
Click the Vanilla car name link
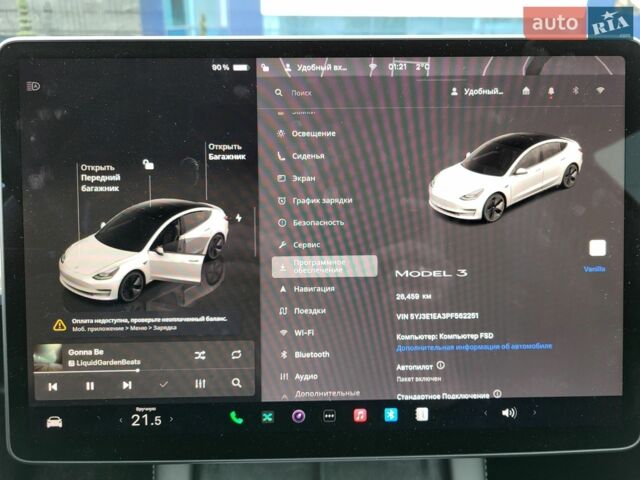pos(594,269)
